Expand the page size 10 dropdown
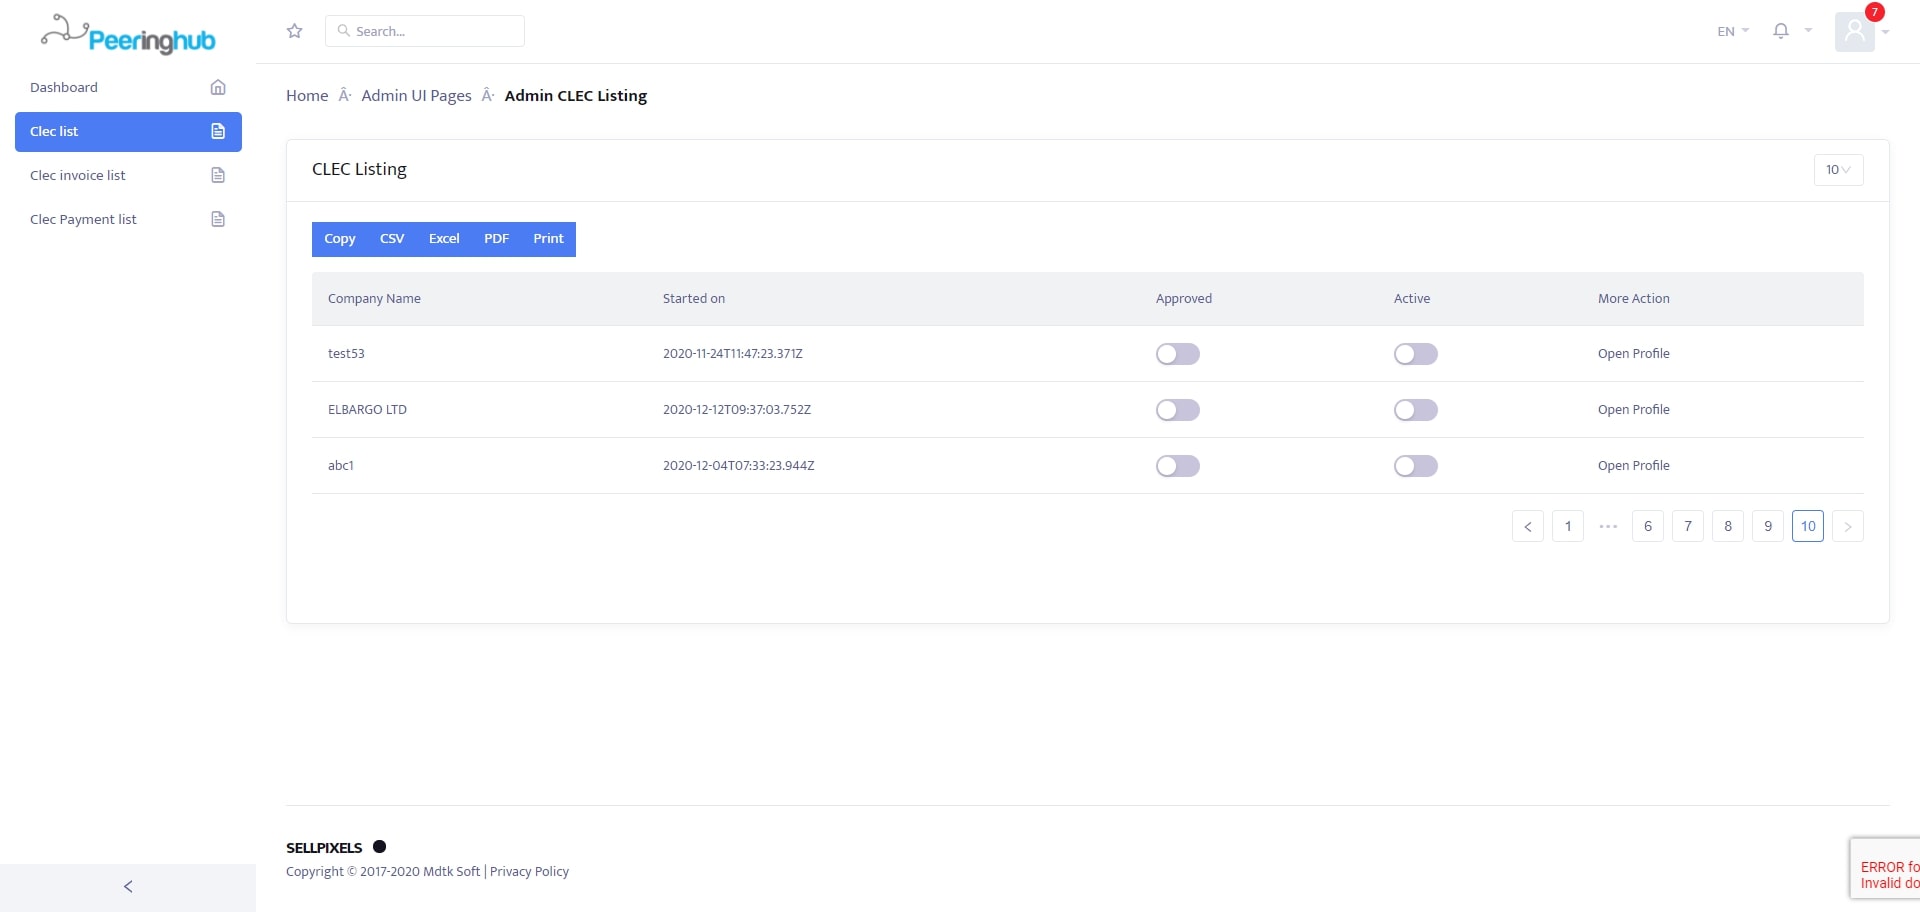The height and width of the screenshot is (912, 1920). [x=1838, y=170]
